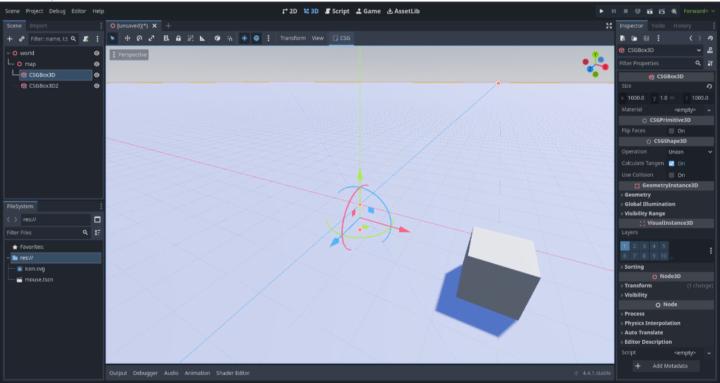This screenshot has width=720, height=383.
Task: Open the Material empty dropdown arrow
Action: tap(709, 110)
